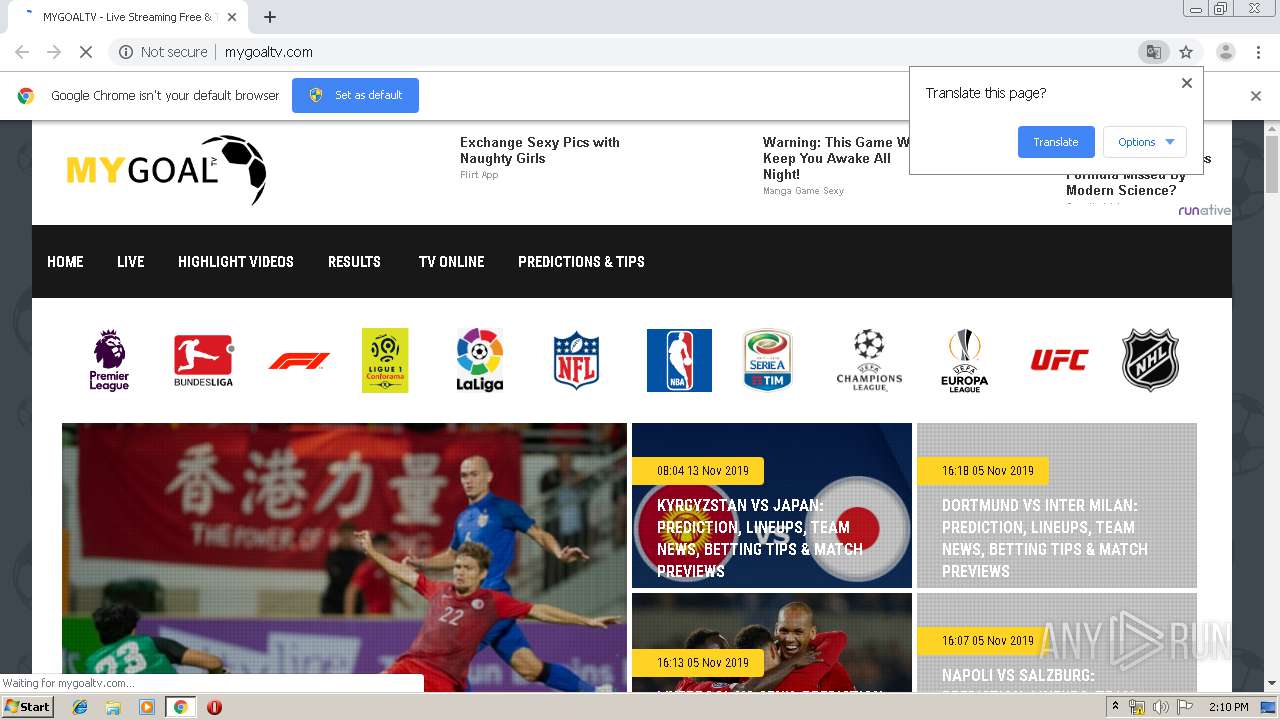
Task: Expand the Options dropdown in translate popup
Action: click(x=1145, y=142)
